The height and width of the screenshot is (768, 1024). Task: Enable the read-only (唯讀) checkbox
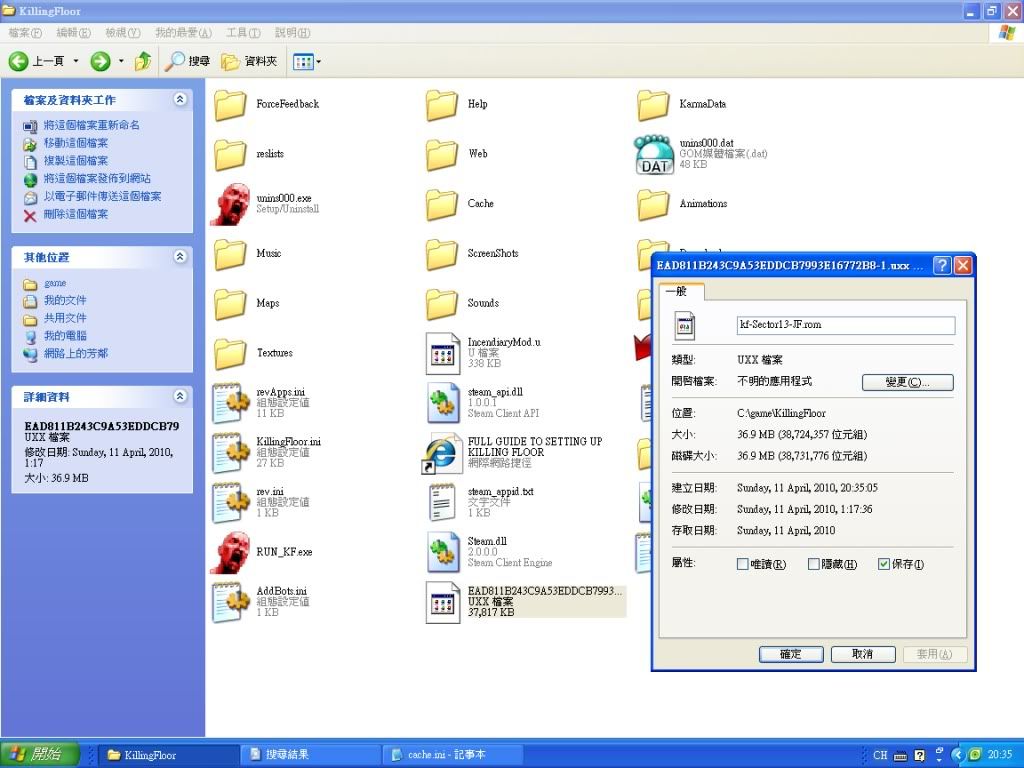point(743,564)
